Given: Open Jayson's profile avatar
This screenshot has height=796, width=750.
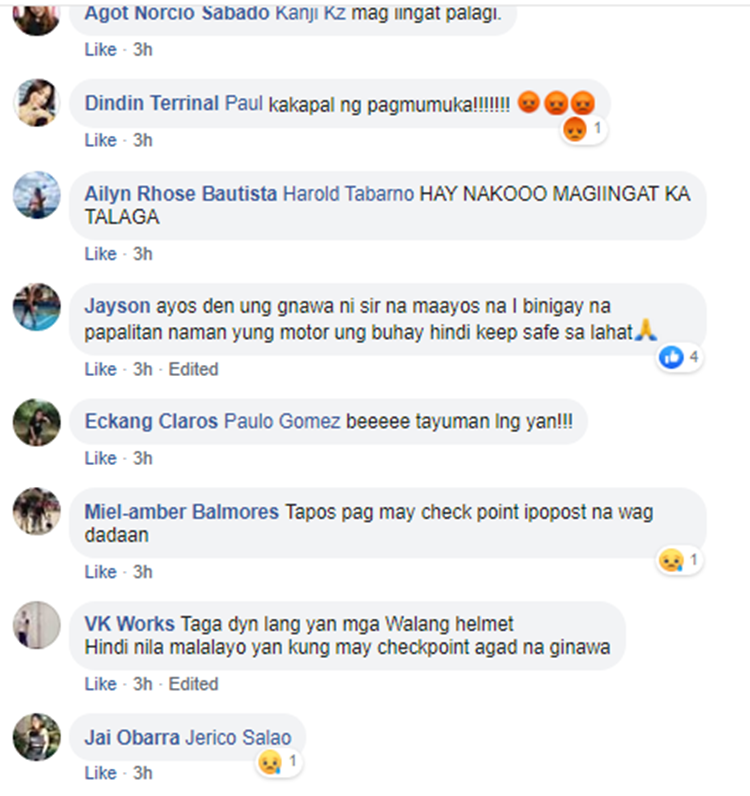Looking at the screenshot, I should (x=37, y=307).
